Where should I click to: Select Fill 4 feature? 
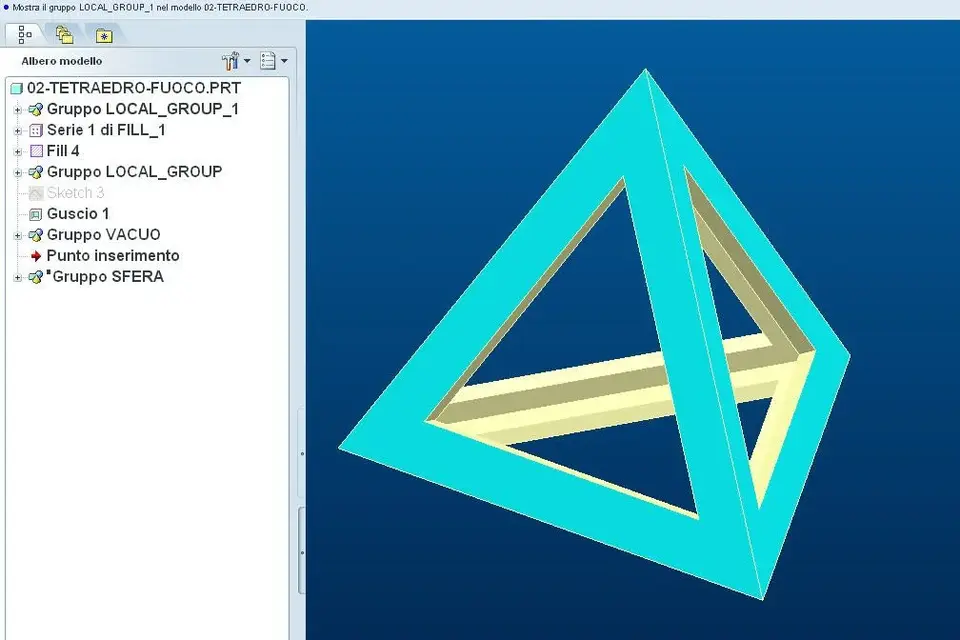63,151
